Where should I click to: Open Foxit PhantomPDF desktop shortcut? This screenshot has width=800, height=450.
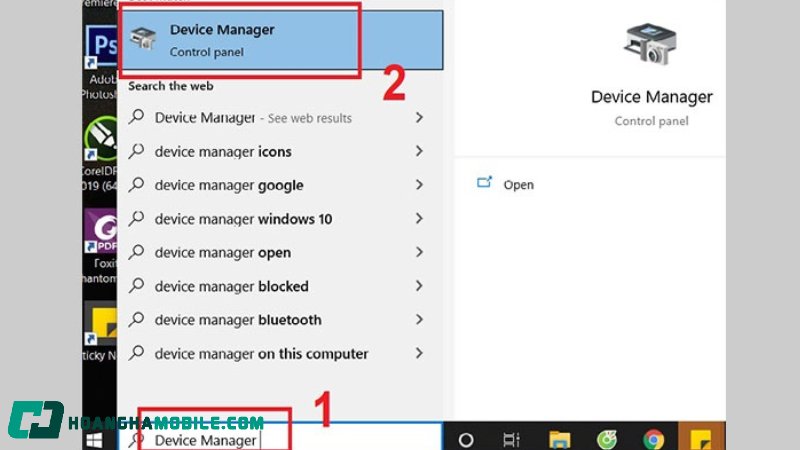(100, 246)
